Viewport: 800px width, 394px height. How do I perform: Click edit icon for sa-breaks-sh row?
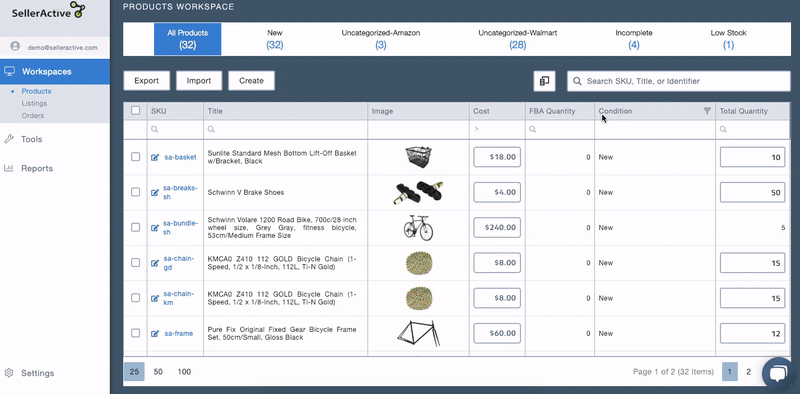pos(155,192)
